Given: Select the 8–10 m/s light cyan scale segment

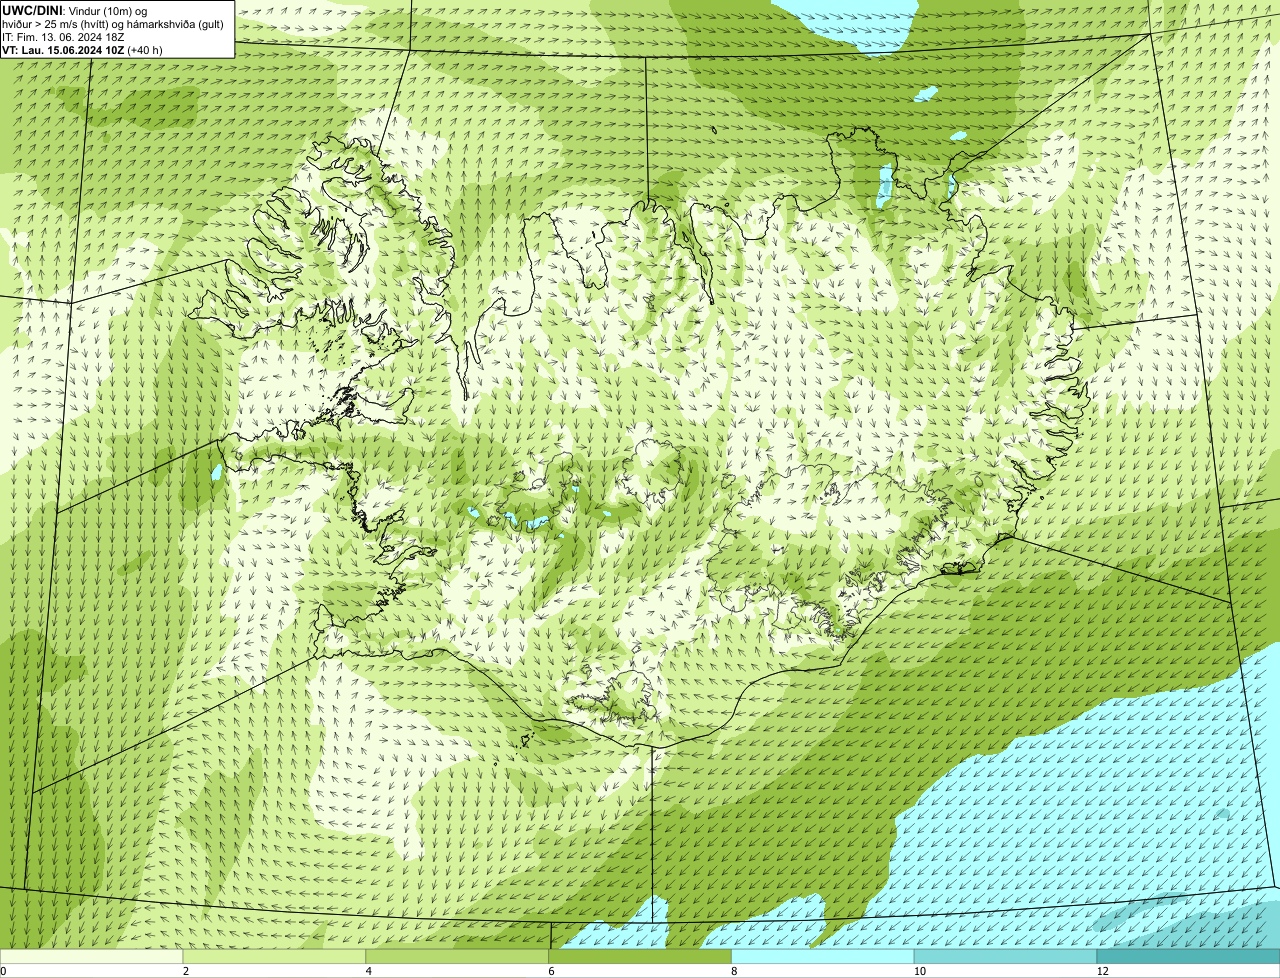Looking at the screenshot, I should 823,957.
